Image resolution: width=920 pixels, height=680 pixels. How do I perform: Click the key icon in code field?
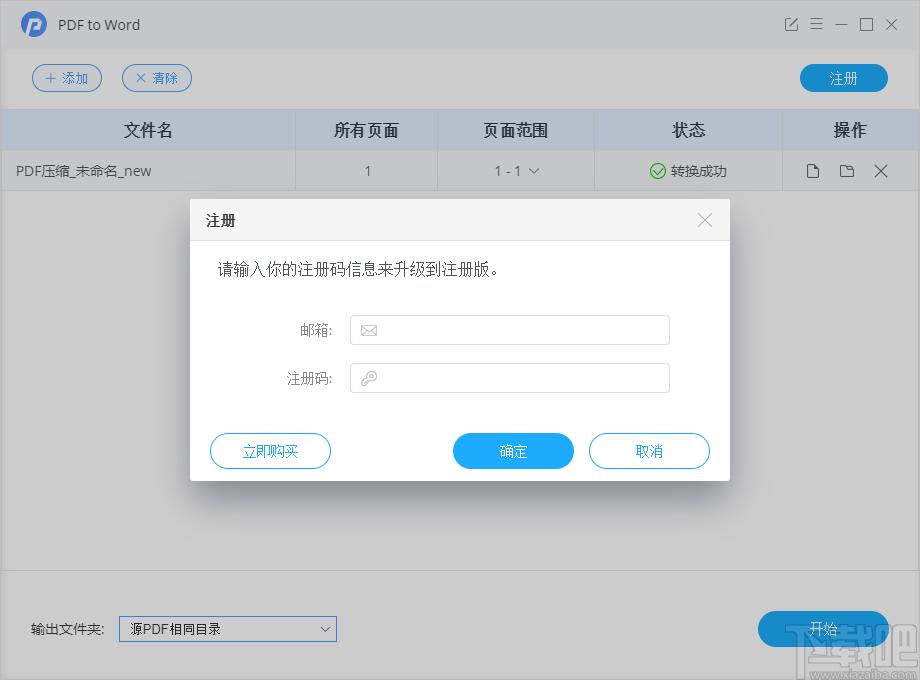click(369, 378)
